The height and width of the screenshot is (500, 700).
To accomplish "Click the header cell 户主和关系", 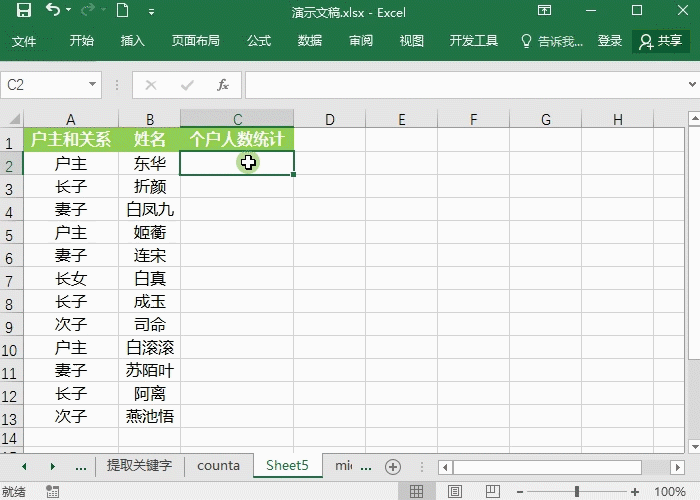I will [71, 139].
